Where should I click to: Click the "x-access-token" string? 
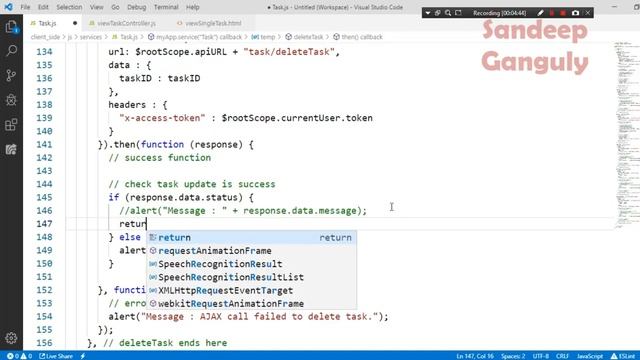tap(162, 118)
